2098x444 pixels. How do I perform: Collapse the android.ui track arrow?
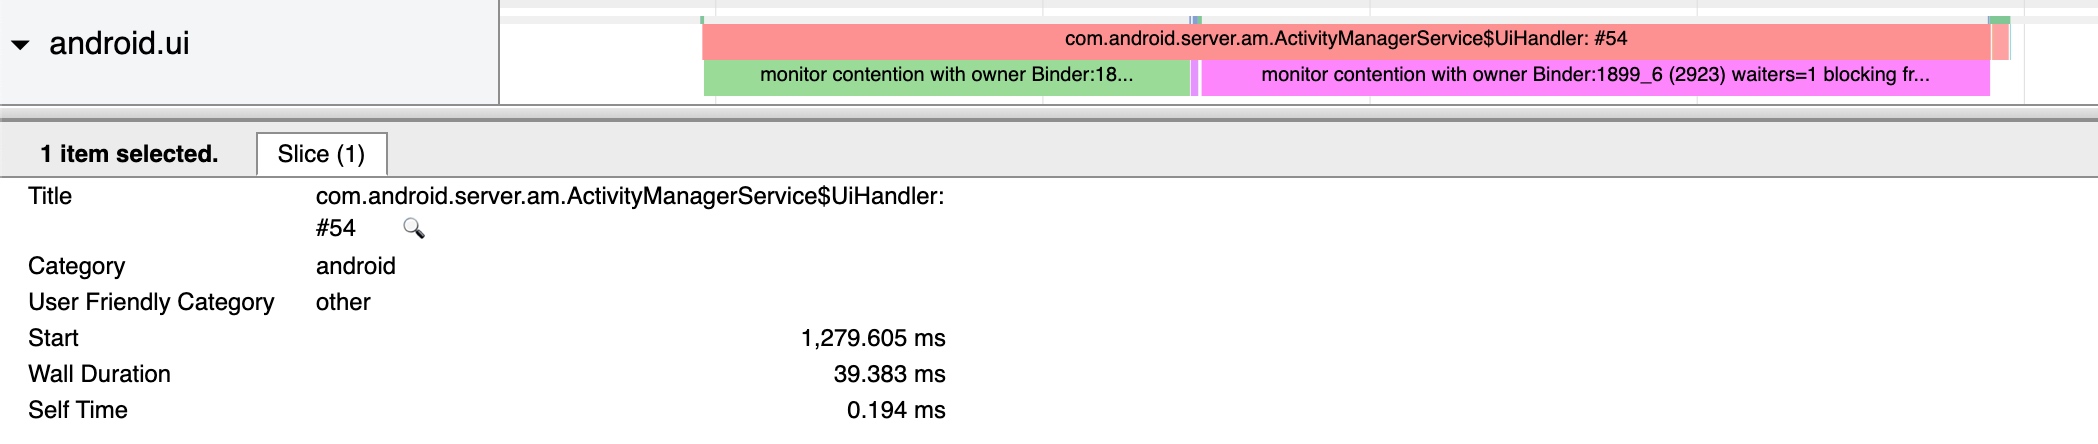(20, 45)
